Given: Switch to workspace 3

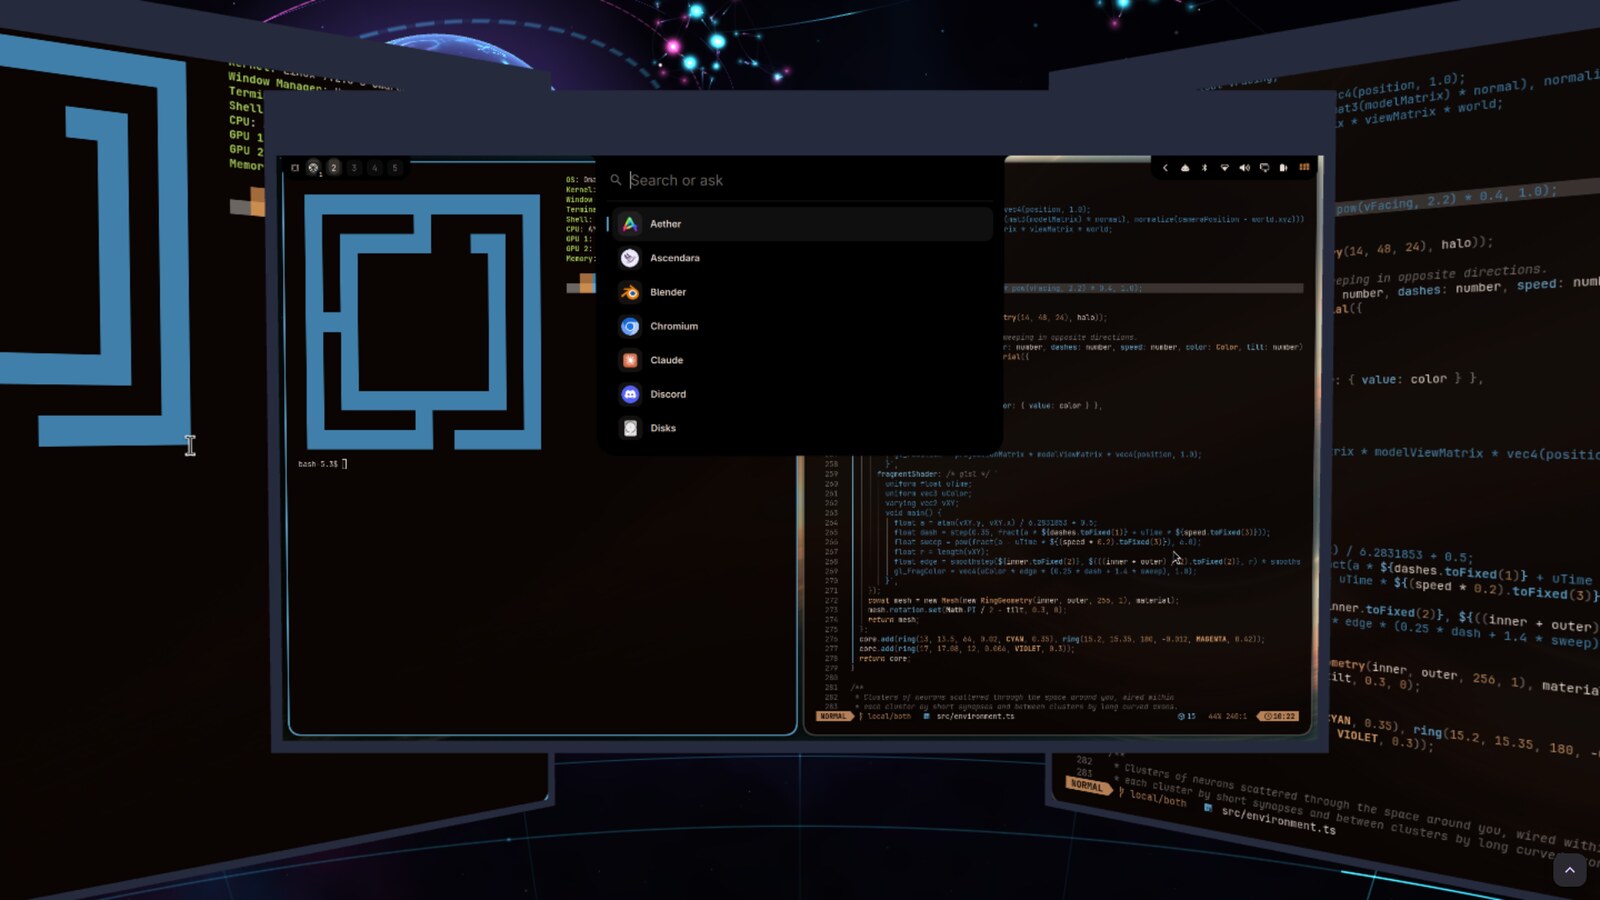Looking at the screenshot, I should (x=354, y=168).
